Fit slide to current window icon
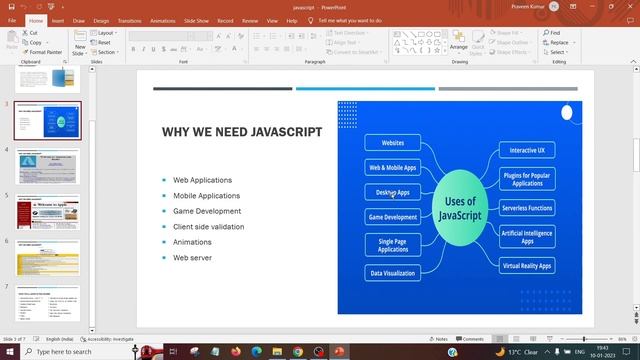640x360 pixels. (635, 339)
